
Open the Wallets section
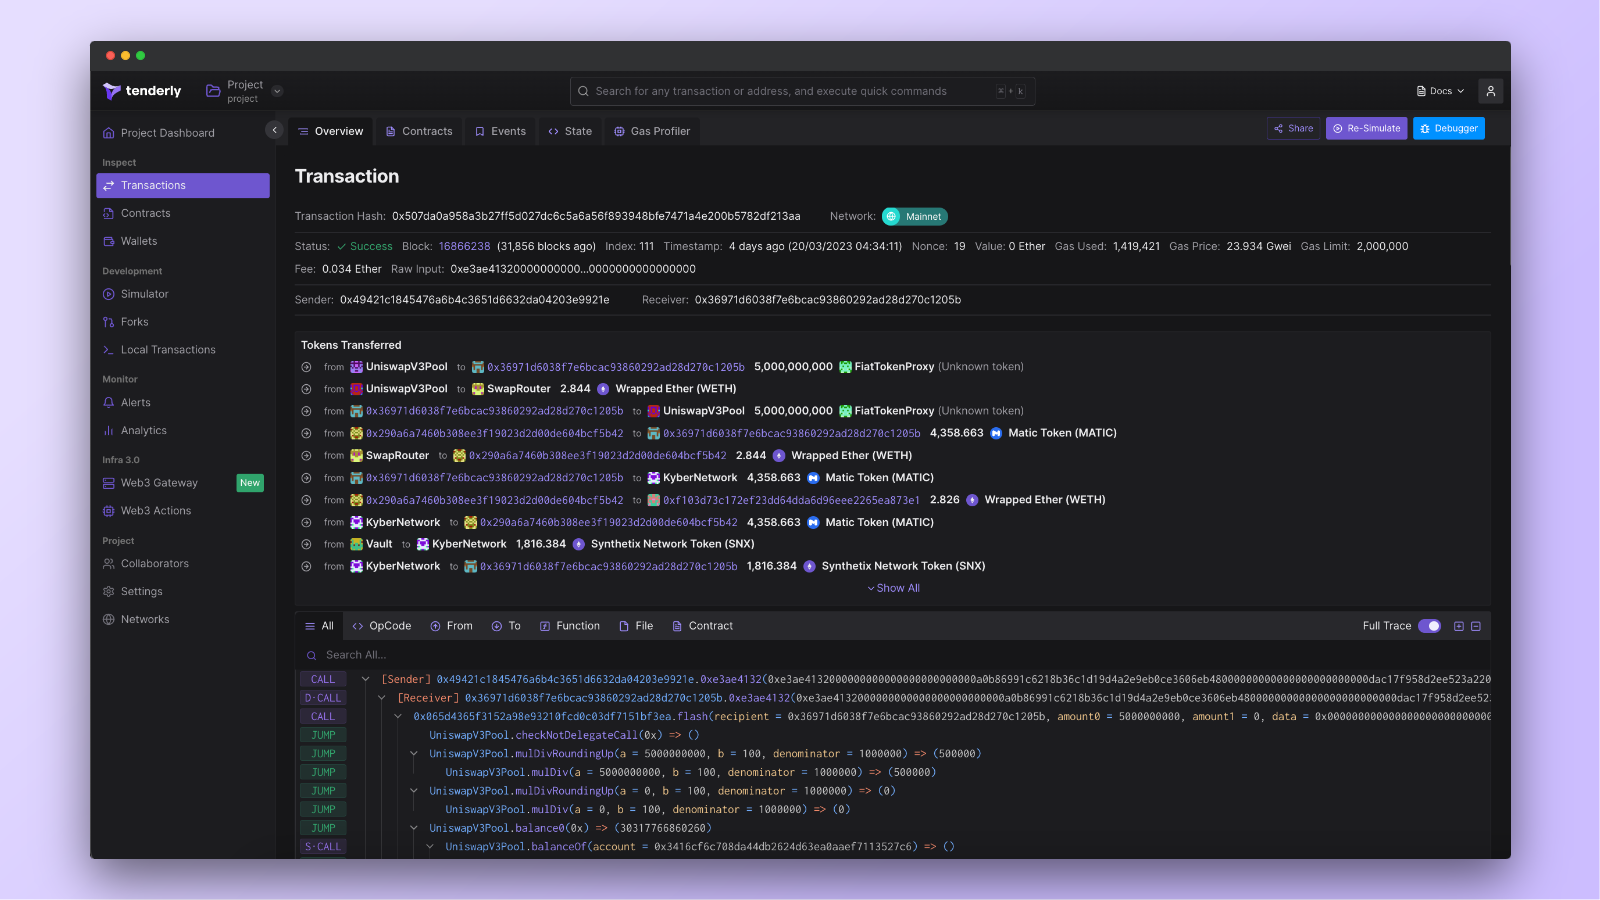pyautogui.click(x=138, y=241)
